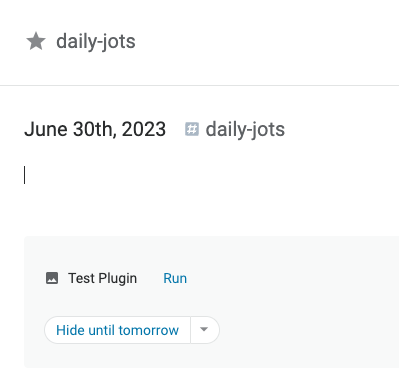Click the blank area at the top of the grey plugin panel
399x384 pixels.
pos(212,252)
